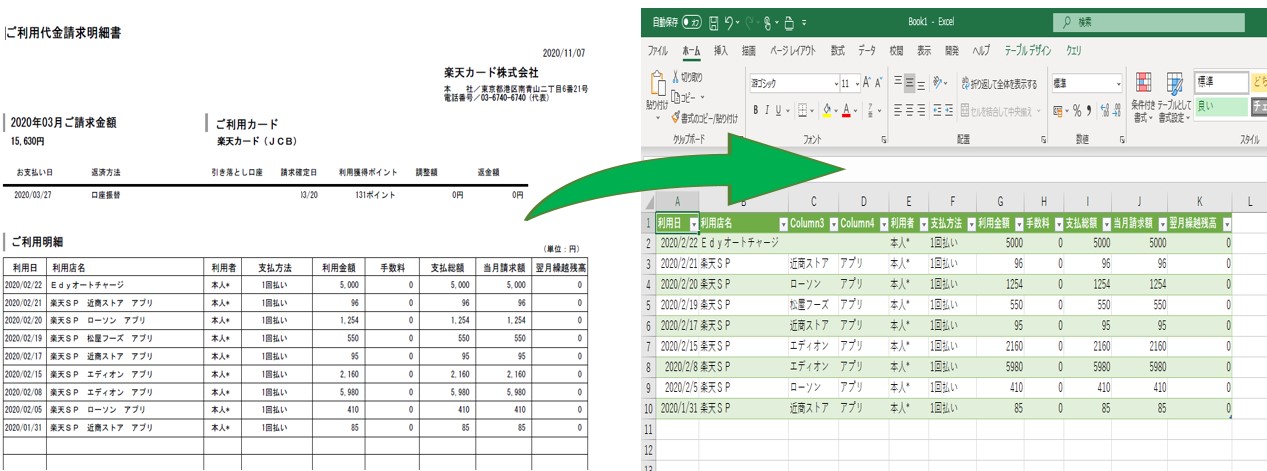The width and height of the screenshot is (1267, 471).
Task: Click the Save icon in quick access toolbar
Action: [x=714, y=21]
